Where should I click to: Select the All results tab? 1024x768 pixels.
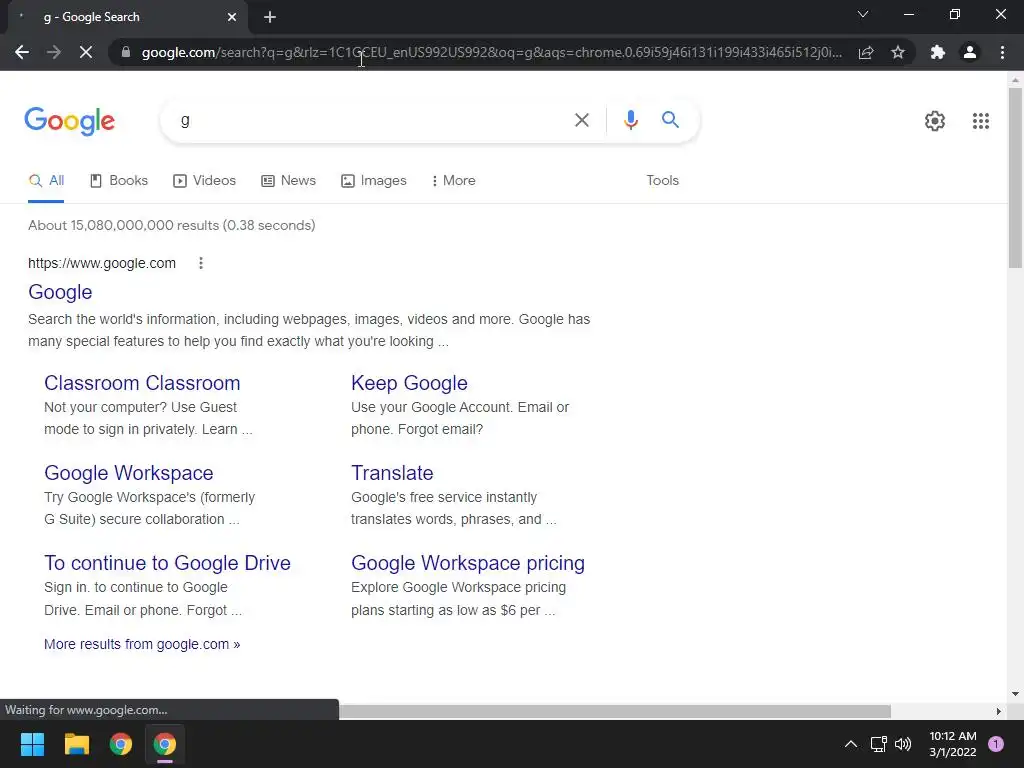[46, 181]
